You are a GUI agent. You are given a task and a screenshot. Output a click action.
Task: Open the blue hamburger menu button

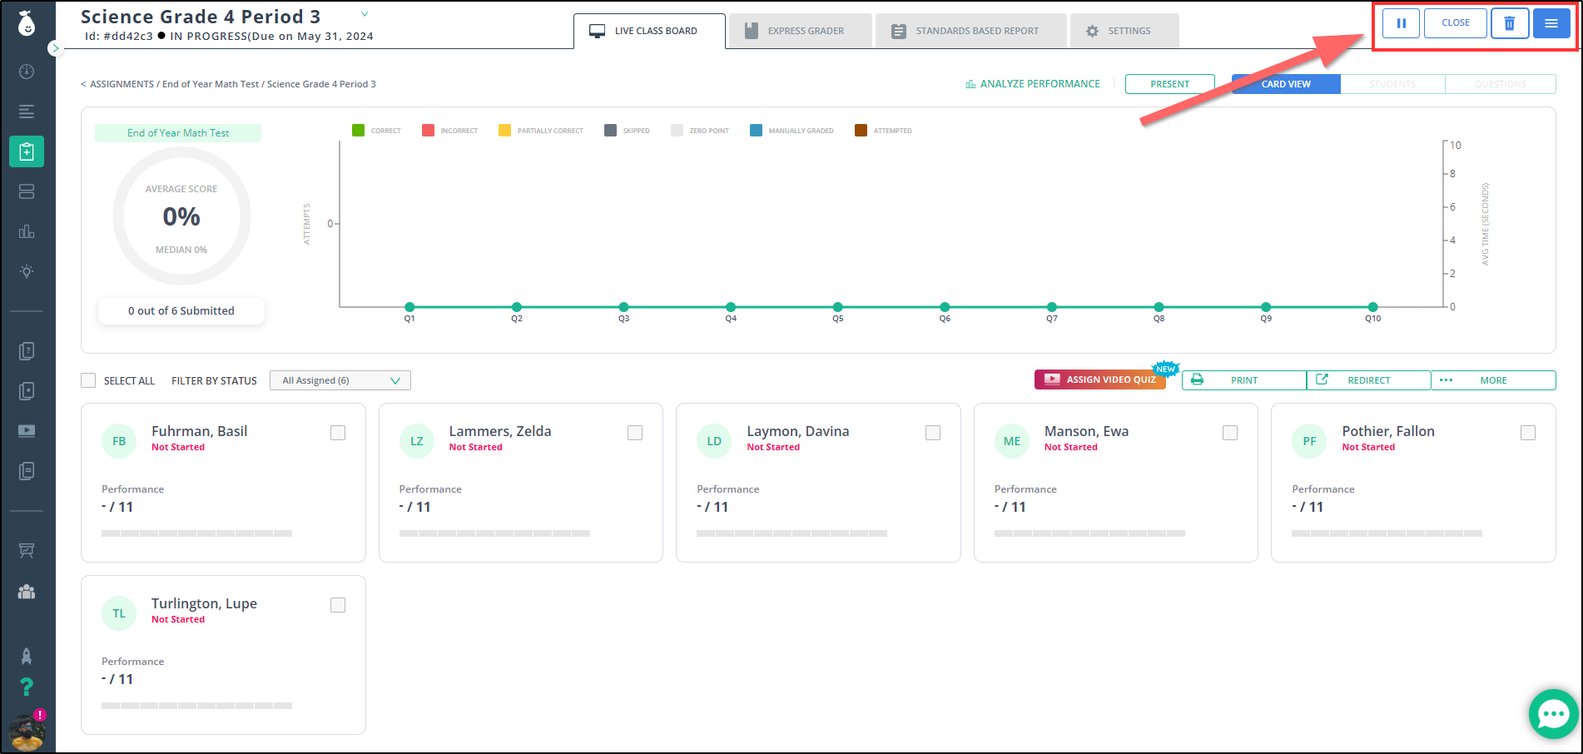pos(1551,23)
